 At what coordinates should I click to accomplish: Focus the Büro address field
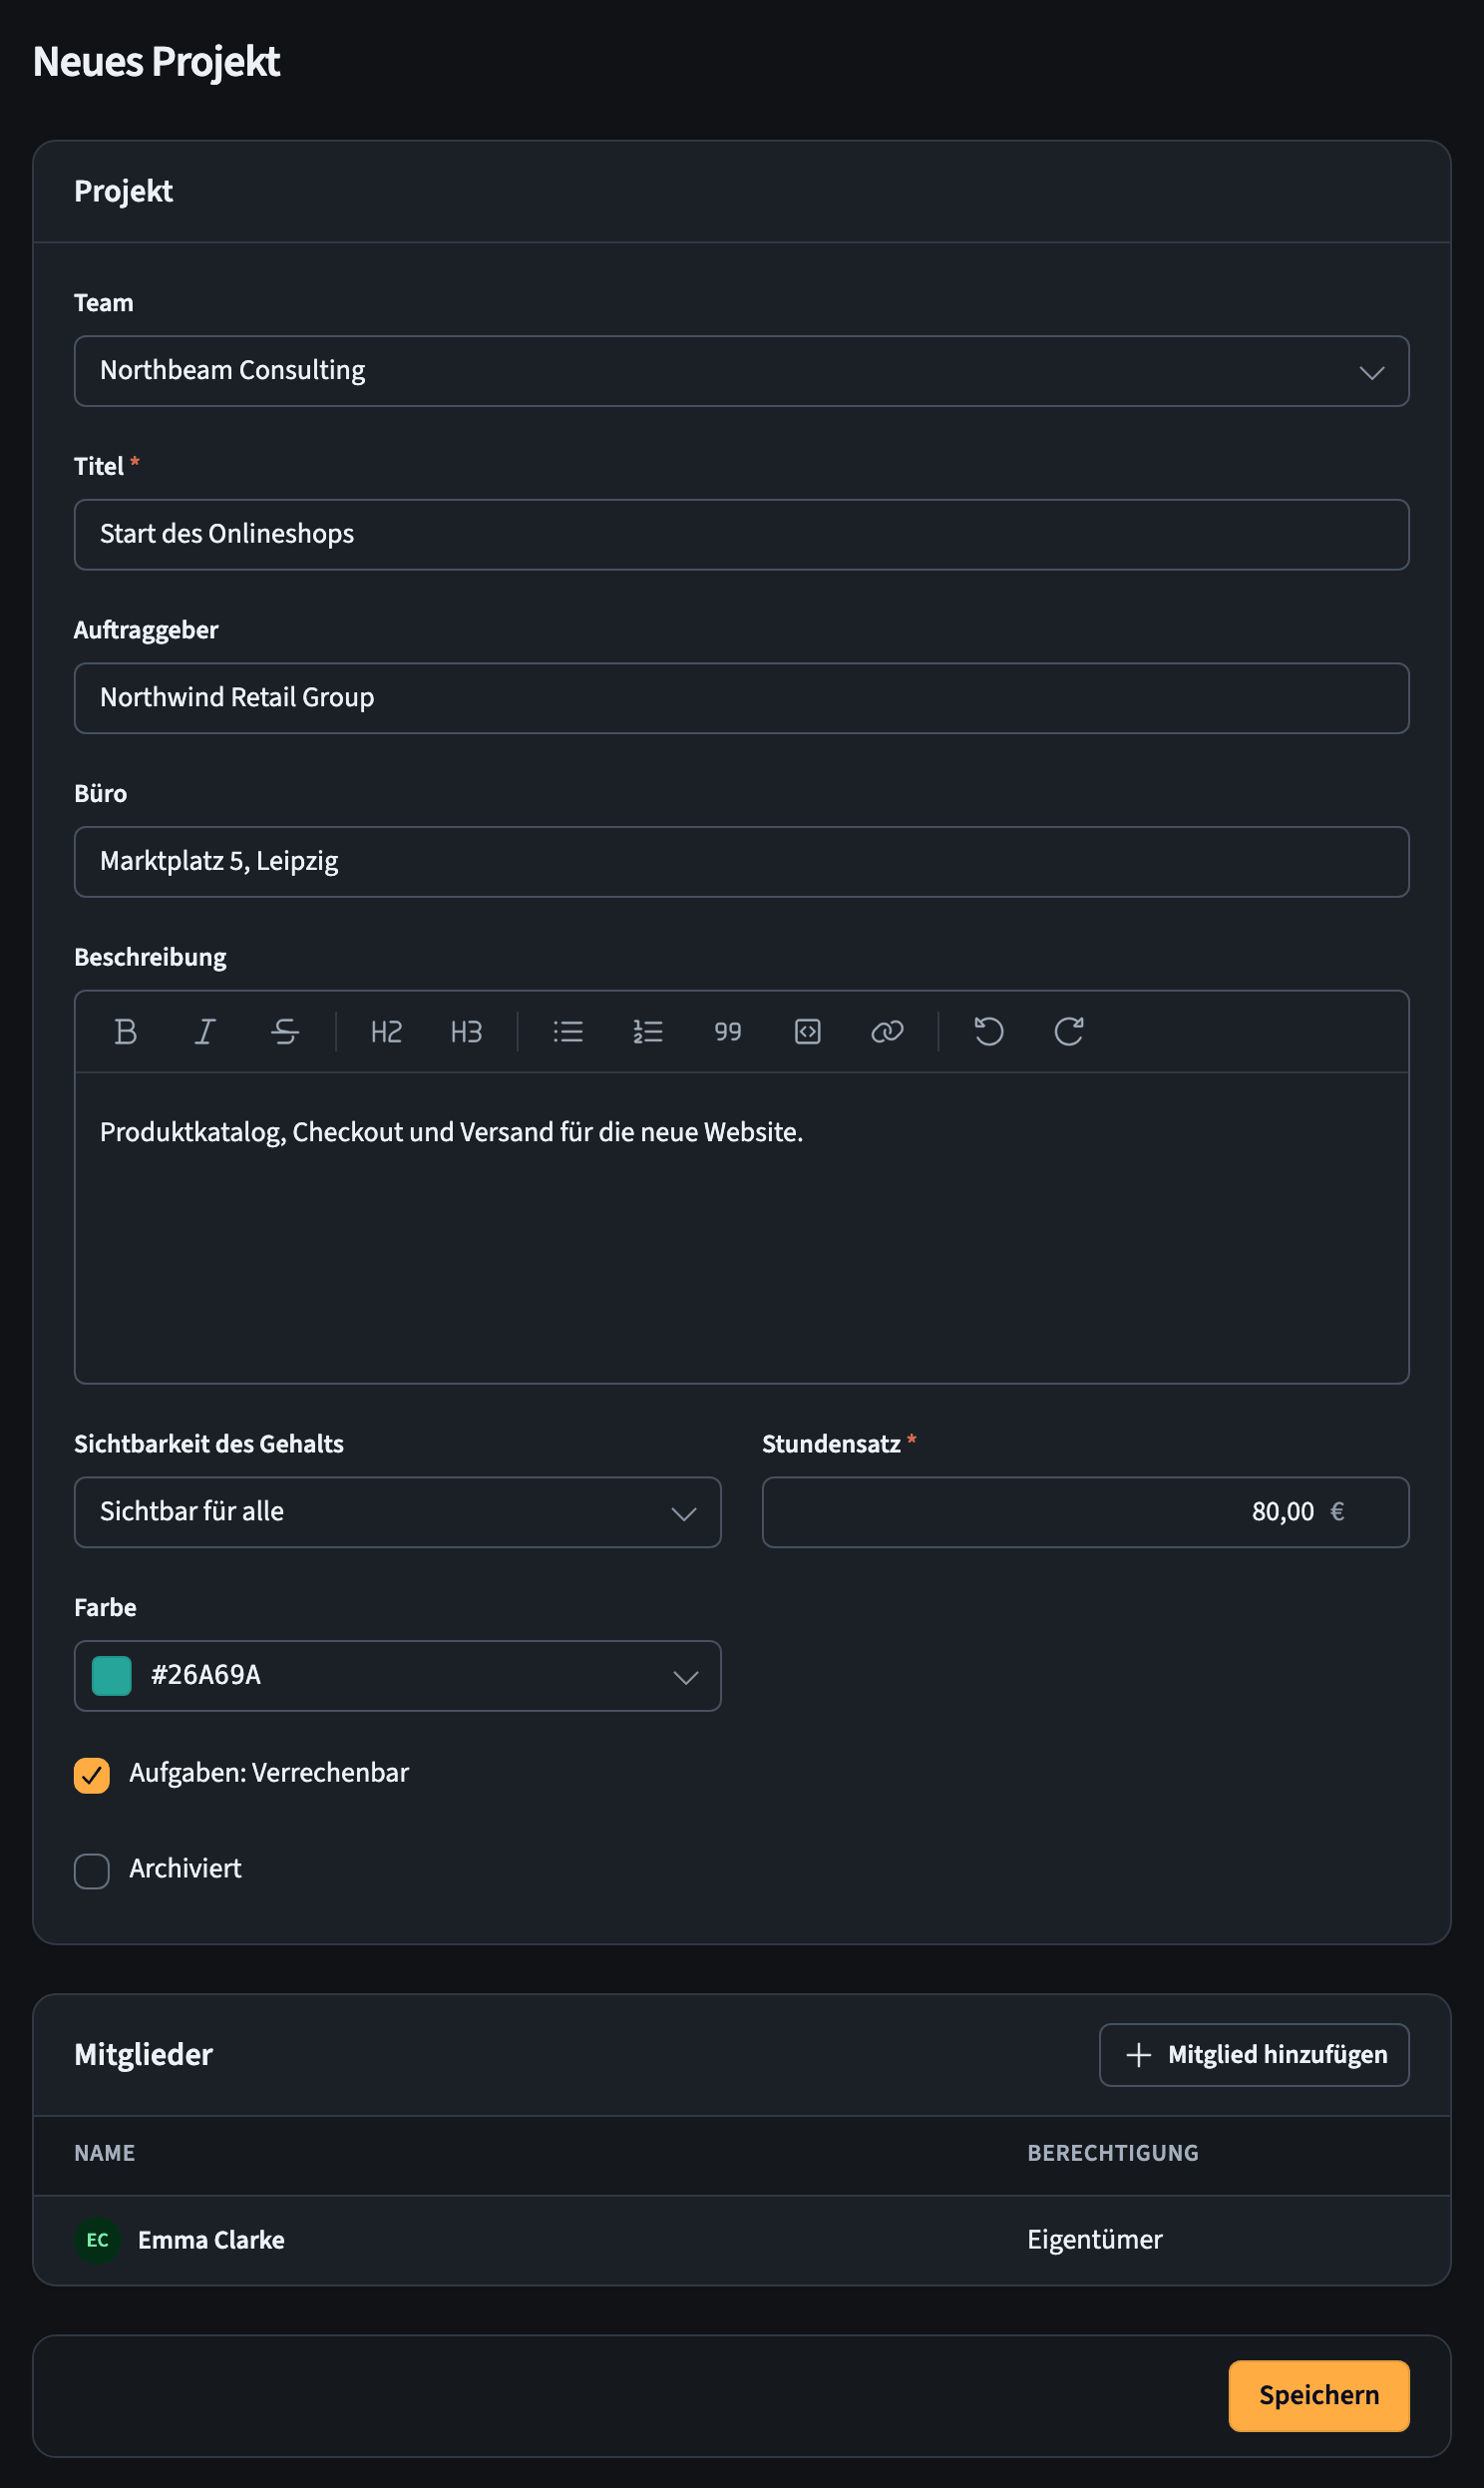[x=741, y=862]
